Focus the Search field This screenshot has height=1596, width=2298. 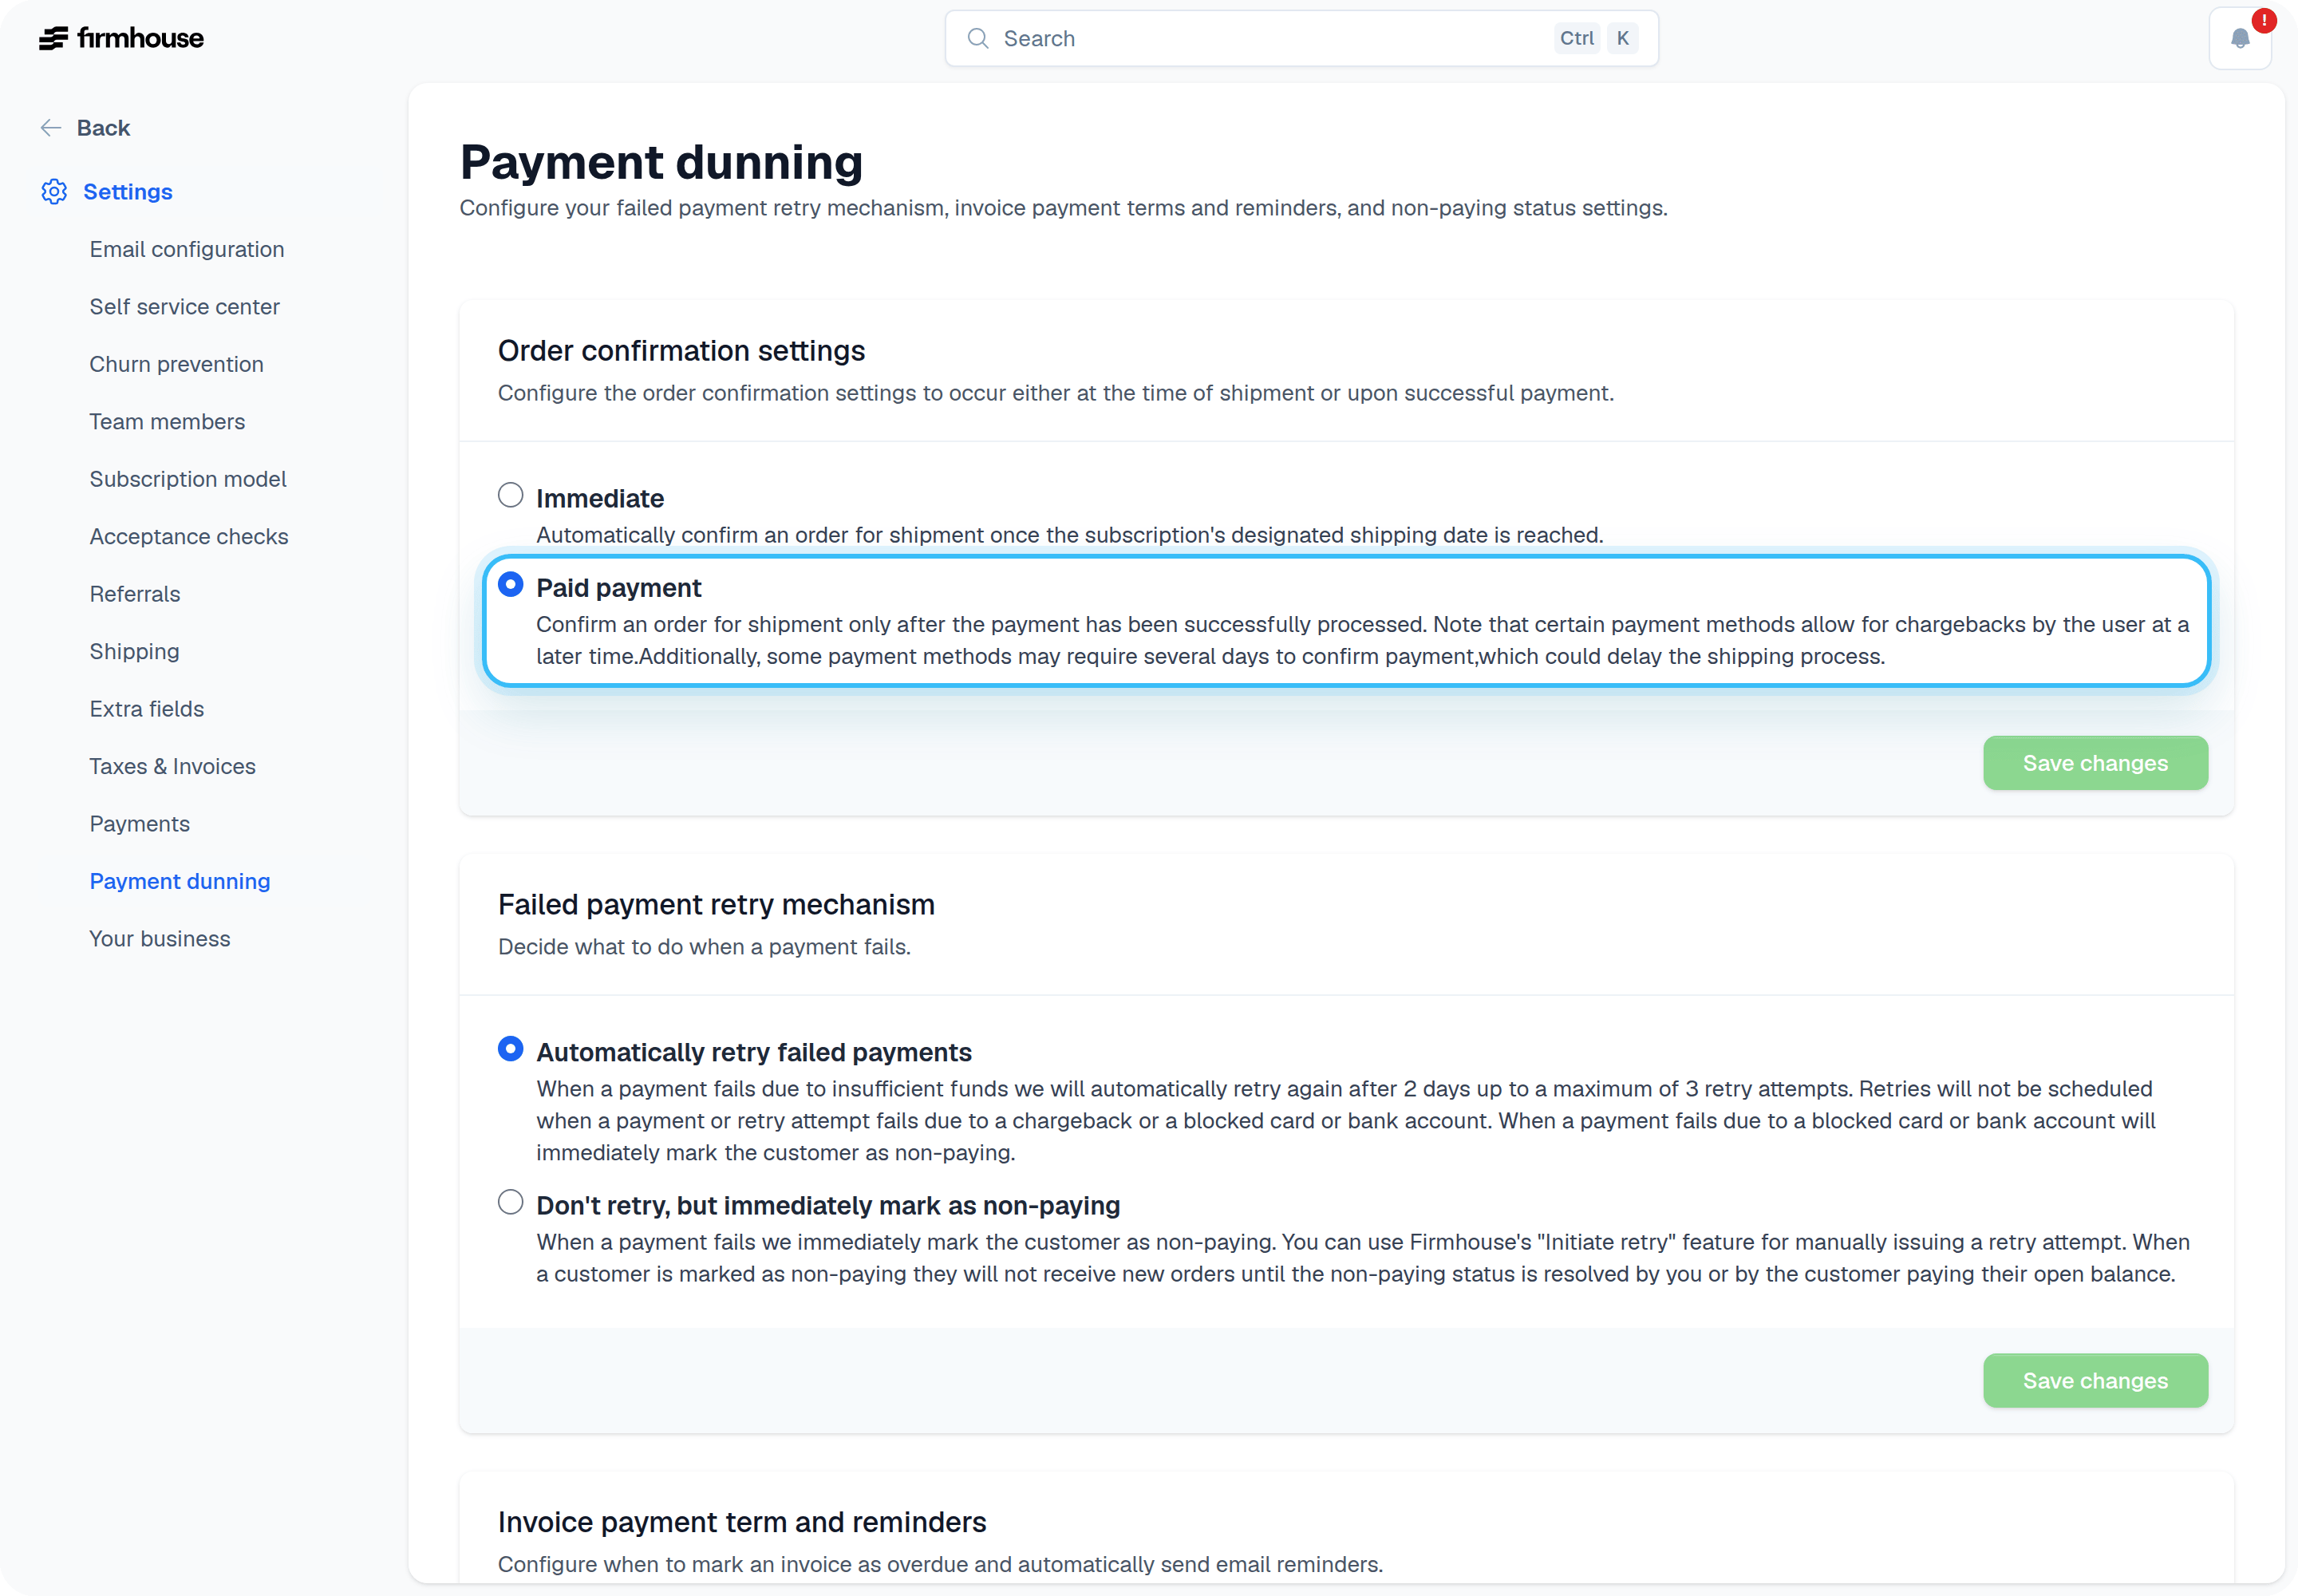[x=1301, y=38]
